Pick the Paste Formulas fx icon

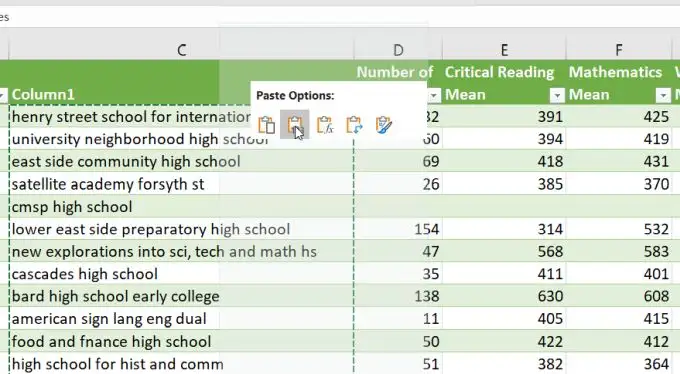(325, 125)
